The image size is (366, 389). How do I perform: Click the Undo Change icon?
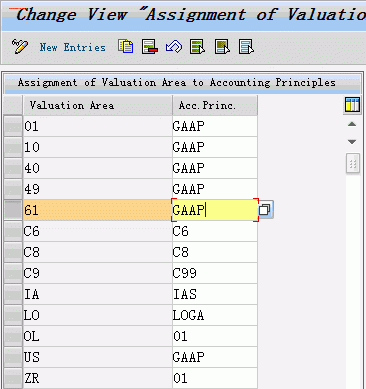tap(174, 47)
